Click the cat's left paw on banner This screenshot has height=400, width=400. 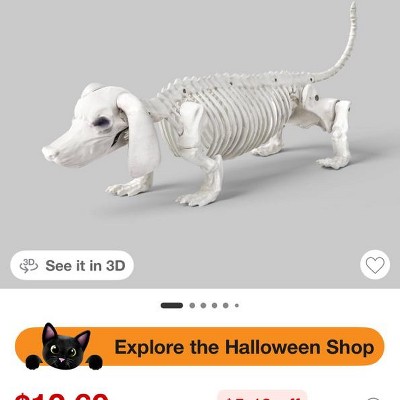tap(33, 362)
